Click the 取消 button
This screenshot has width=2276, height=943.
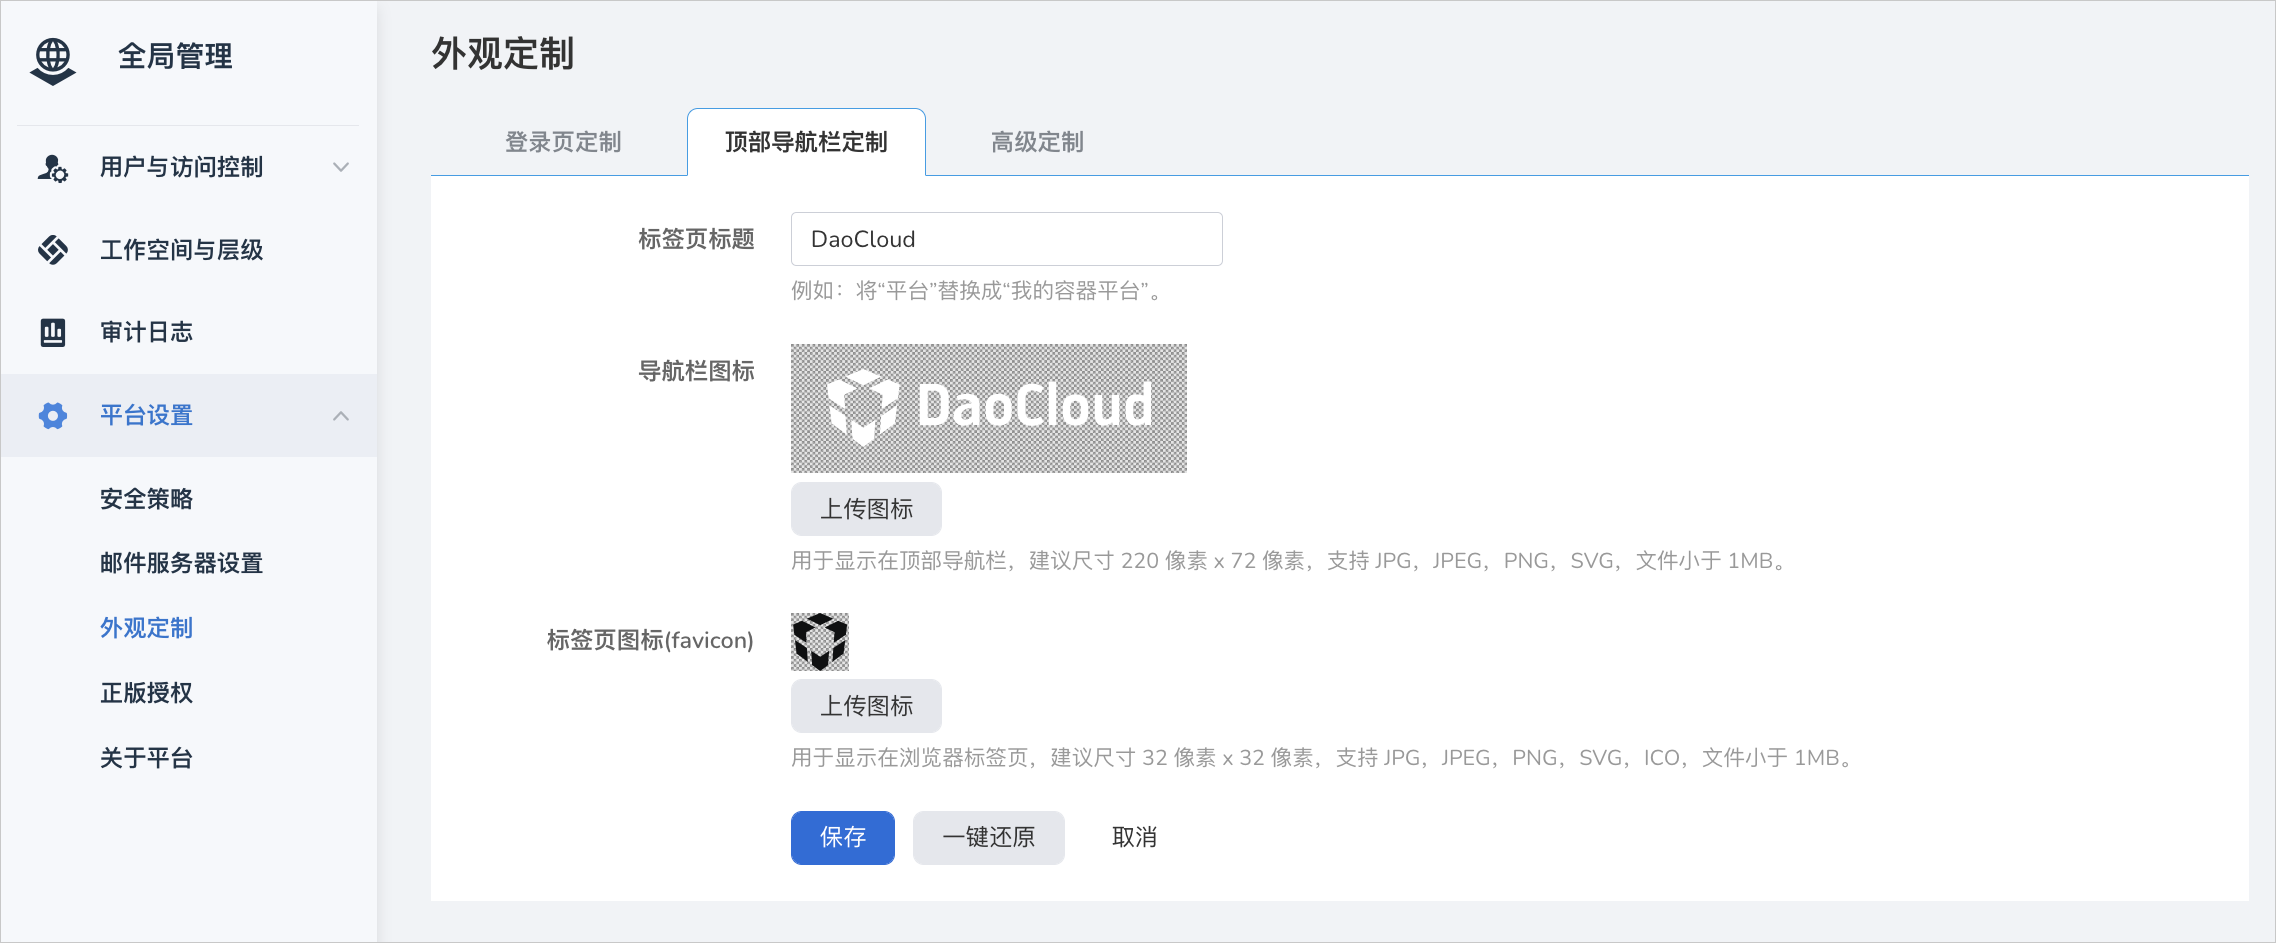click(x=1134, y=837)
